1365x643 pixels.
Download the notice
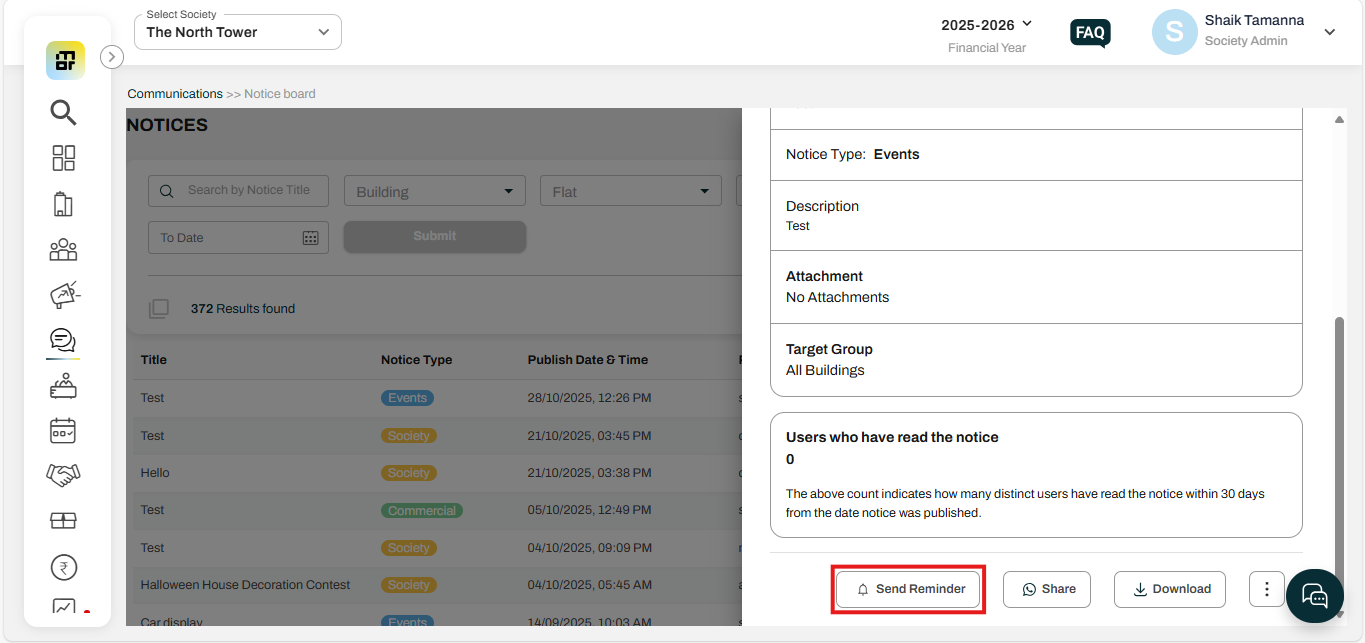coord(1170,589)
